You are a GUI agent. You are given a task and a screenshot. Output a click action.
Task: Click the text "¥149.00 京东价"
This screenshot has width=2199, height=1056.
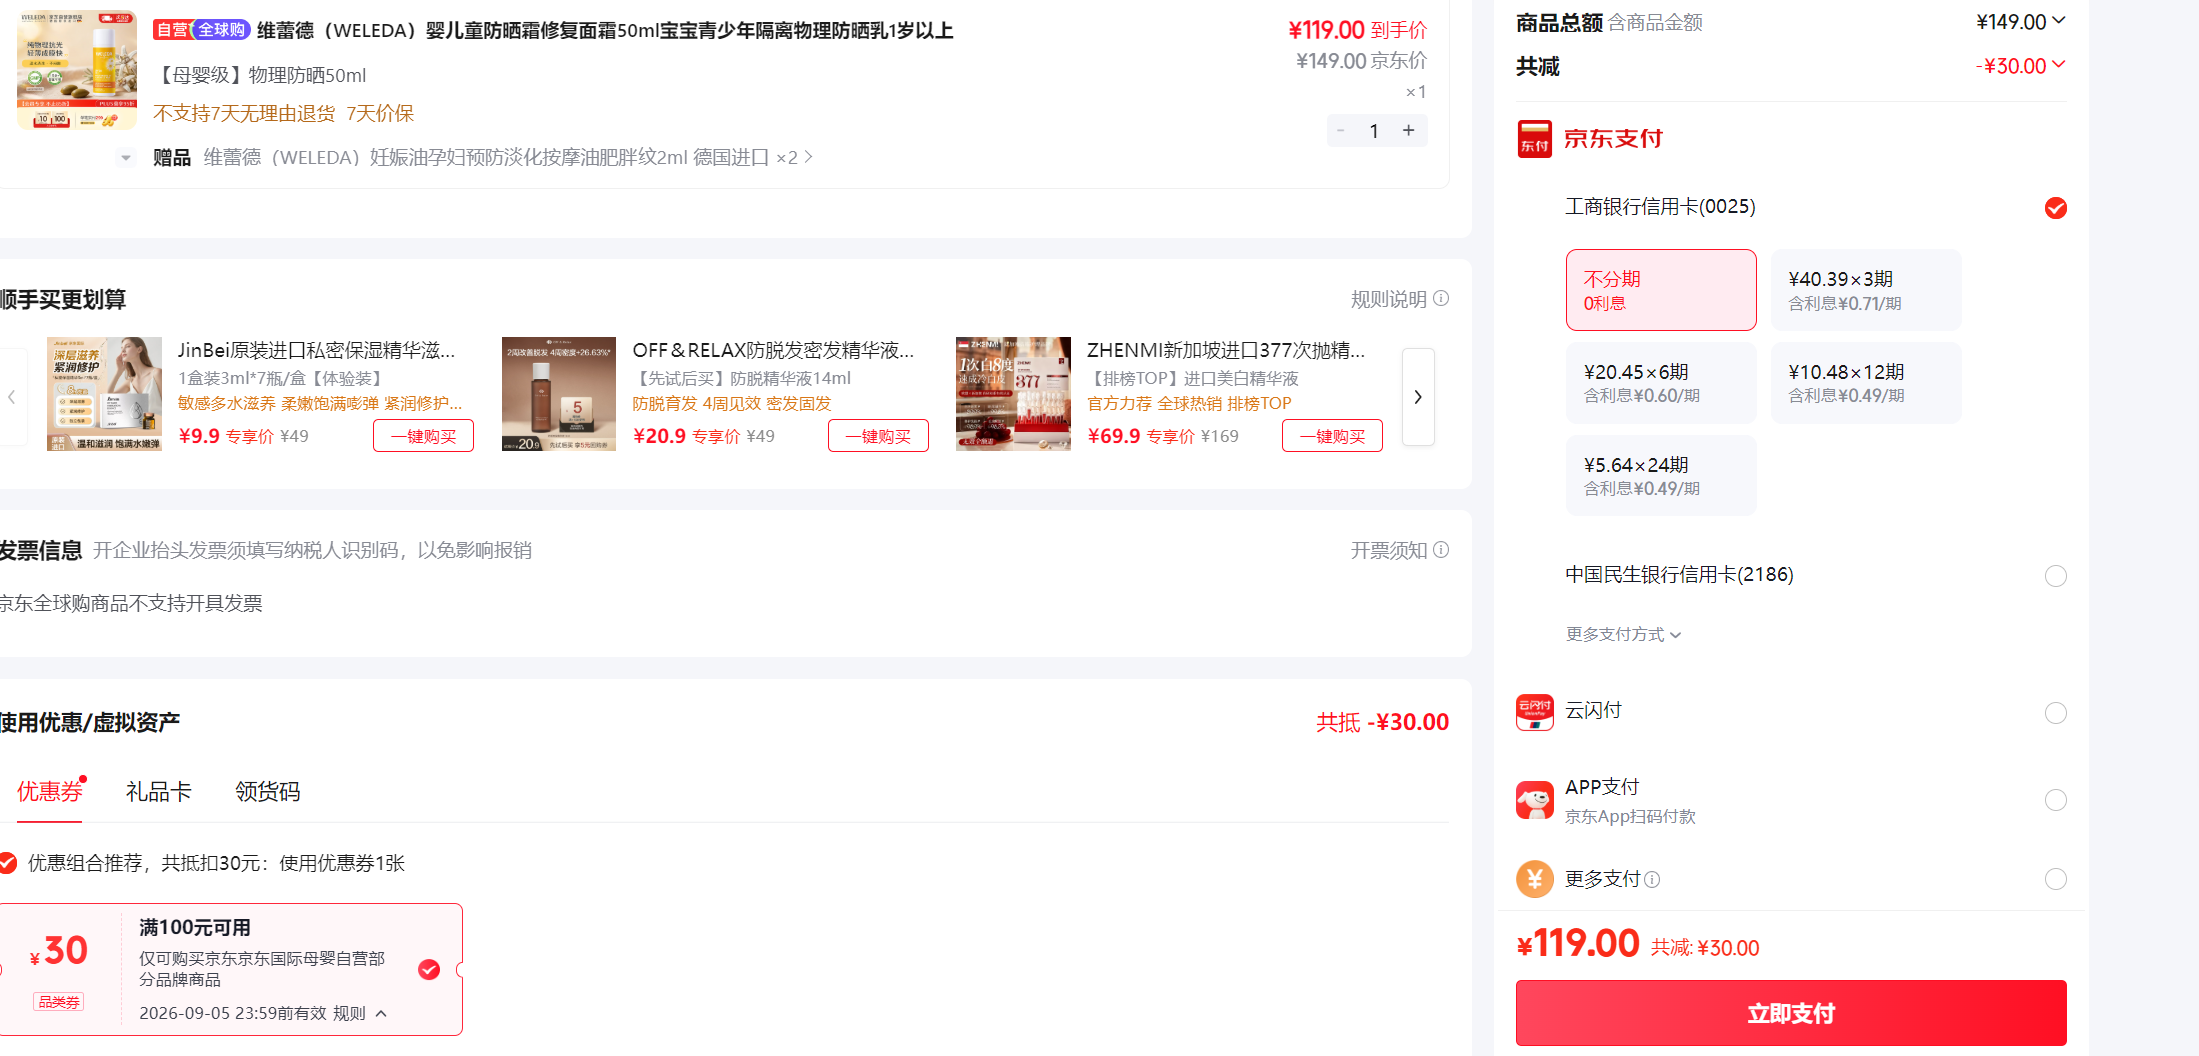pyautogui.click(x=1361, y=61)
